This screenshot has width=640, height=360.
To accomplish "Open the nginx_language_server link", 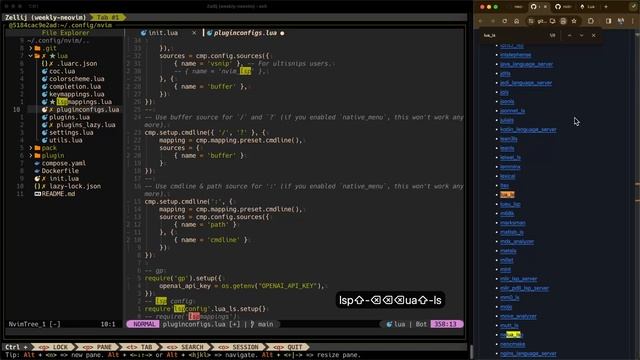I will 528,353.
